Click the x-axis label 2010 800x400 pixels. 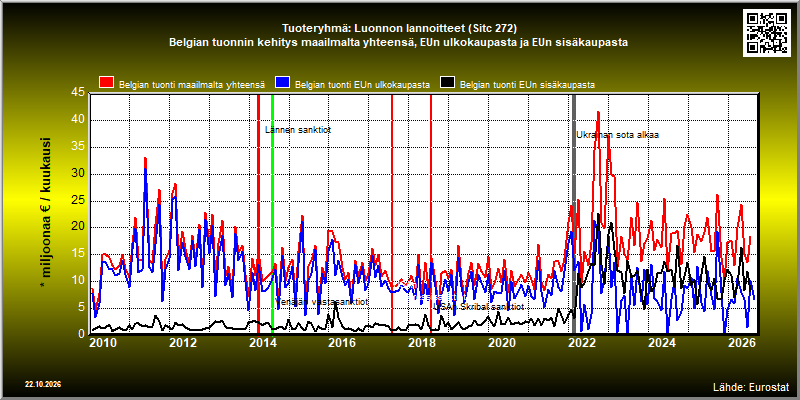click(x=103, y=342)
